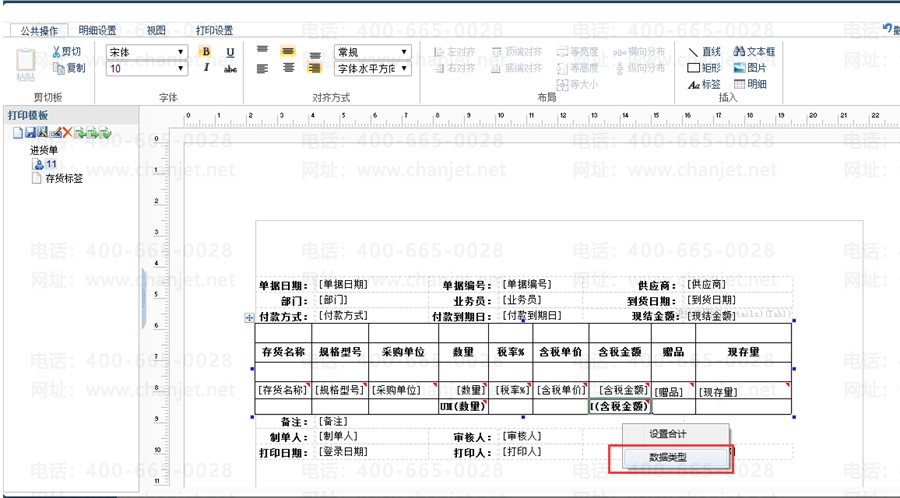
Task: Select the [备注] field
Action: (333, 421)
